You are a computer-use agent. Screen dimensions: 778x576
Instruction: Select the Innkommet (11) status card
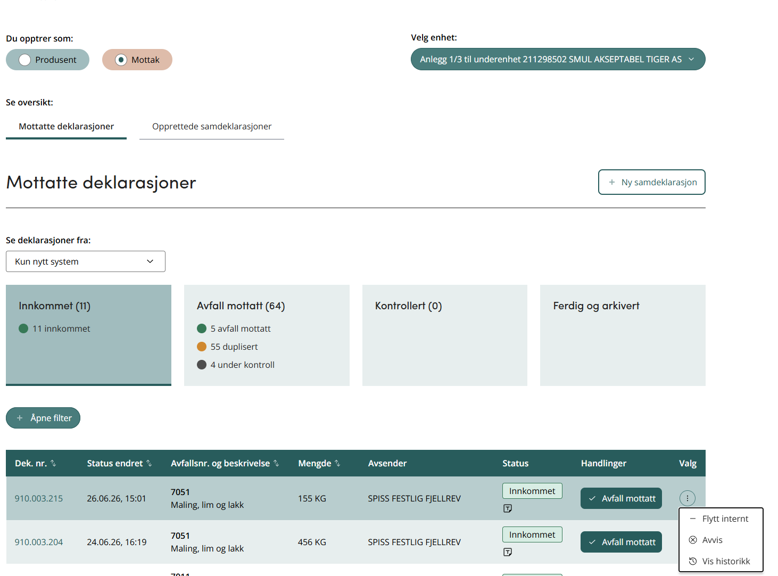[x=88, y=335]
